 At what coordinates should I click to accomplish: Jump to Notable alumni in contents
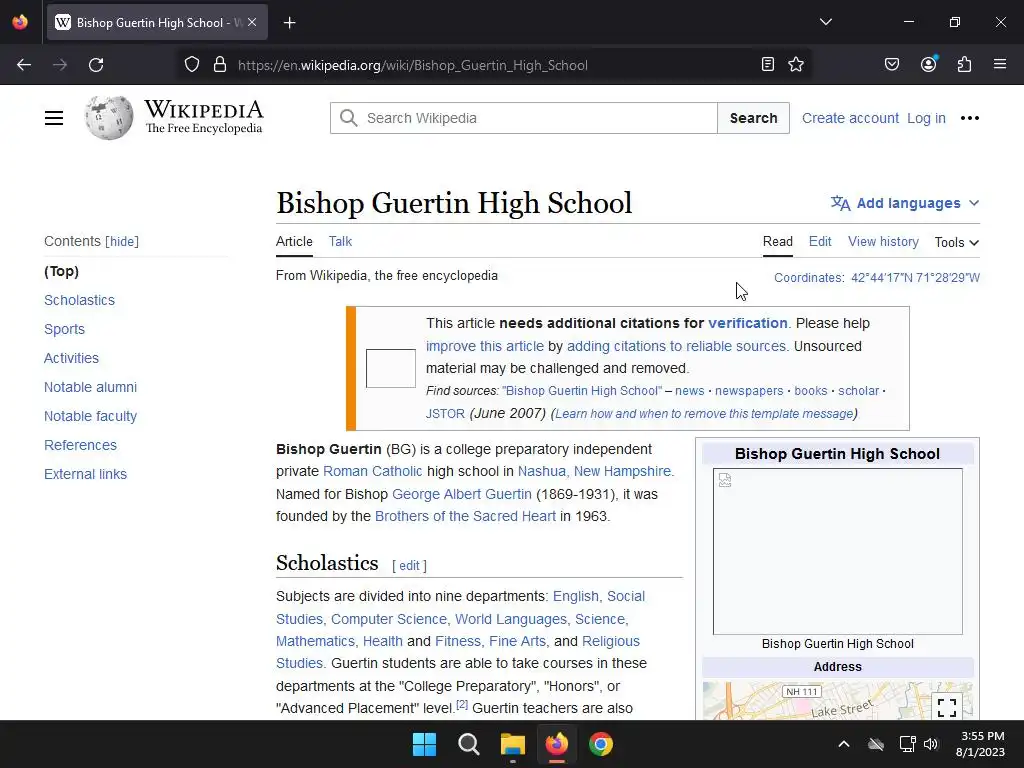[90, 387]
